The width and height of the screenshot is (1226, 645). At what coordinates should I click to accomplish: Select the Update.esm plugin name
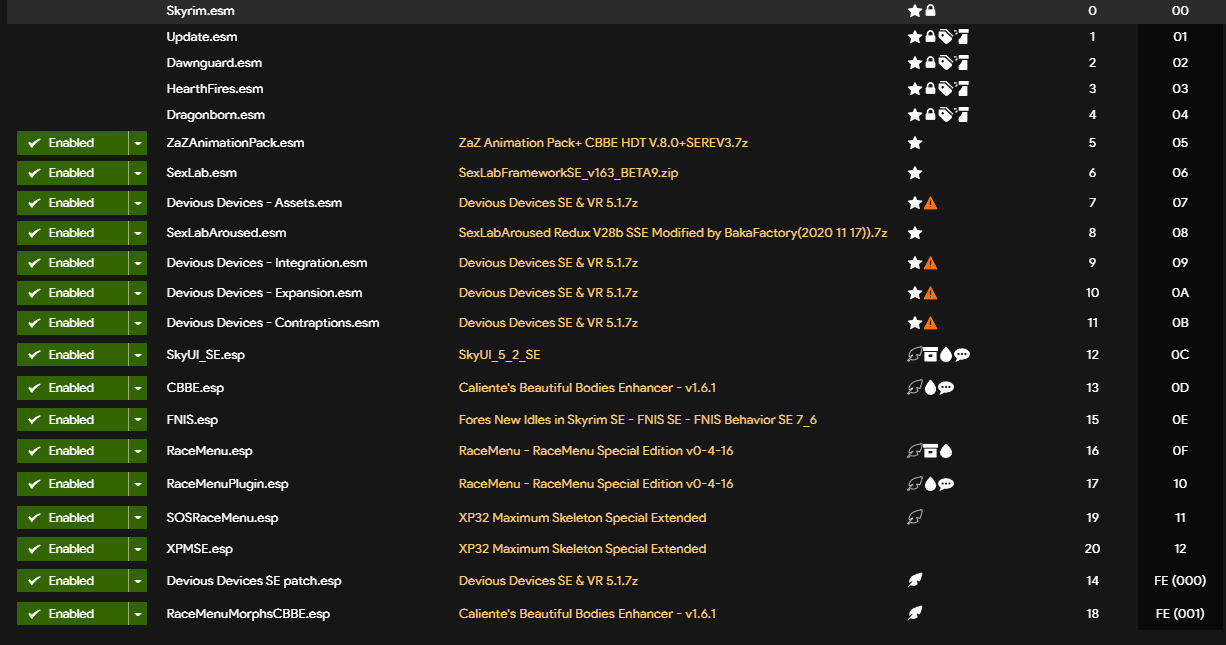pos(201,37)
